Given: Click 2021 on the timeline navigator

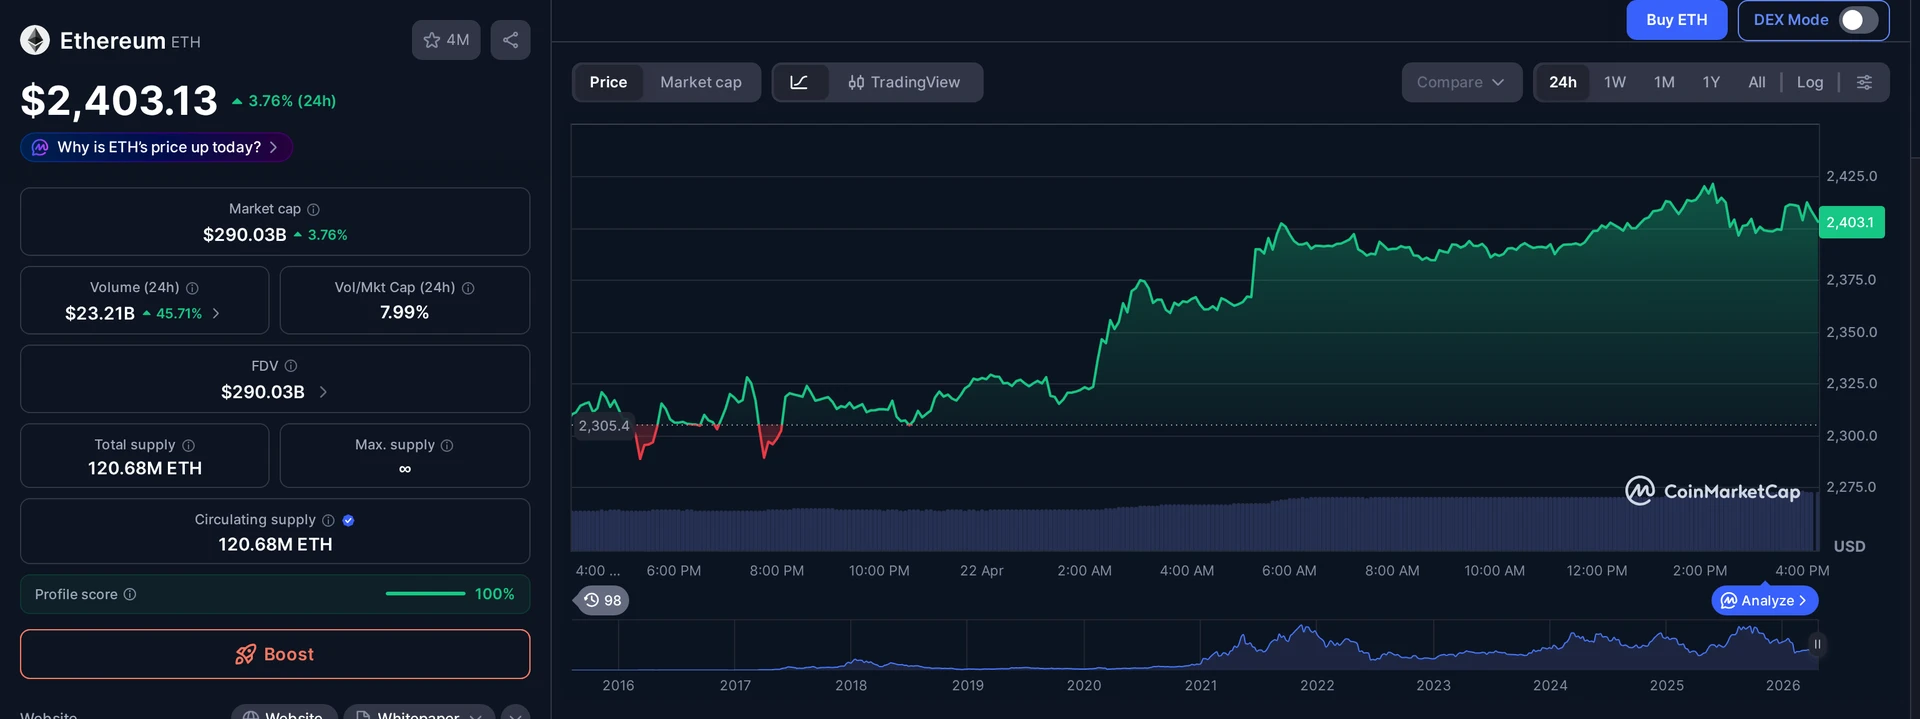Looking at the screenshot, I should 1201,685.
